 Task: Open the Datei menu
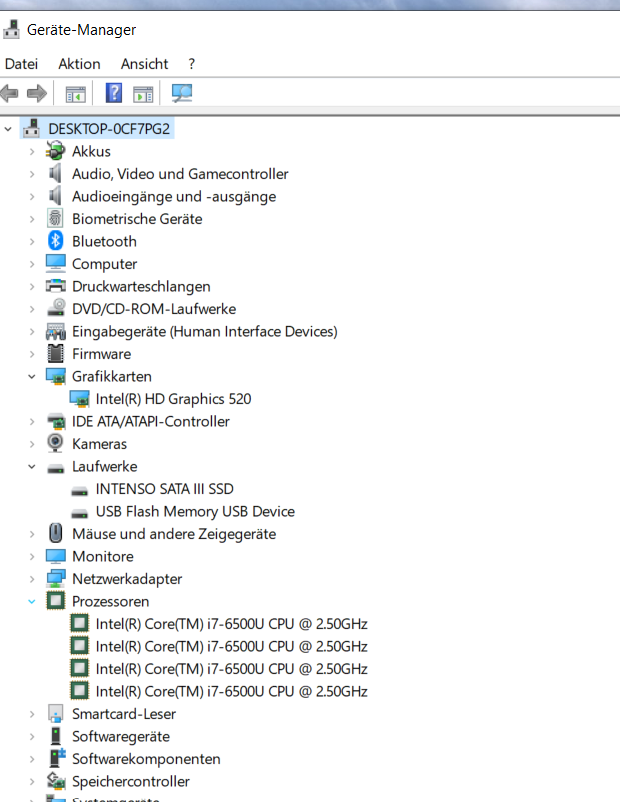coord(21,64)
